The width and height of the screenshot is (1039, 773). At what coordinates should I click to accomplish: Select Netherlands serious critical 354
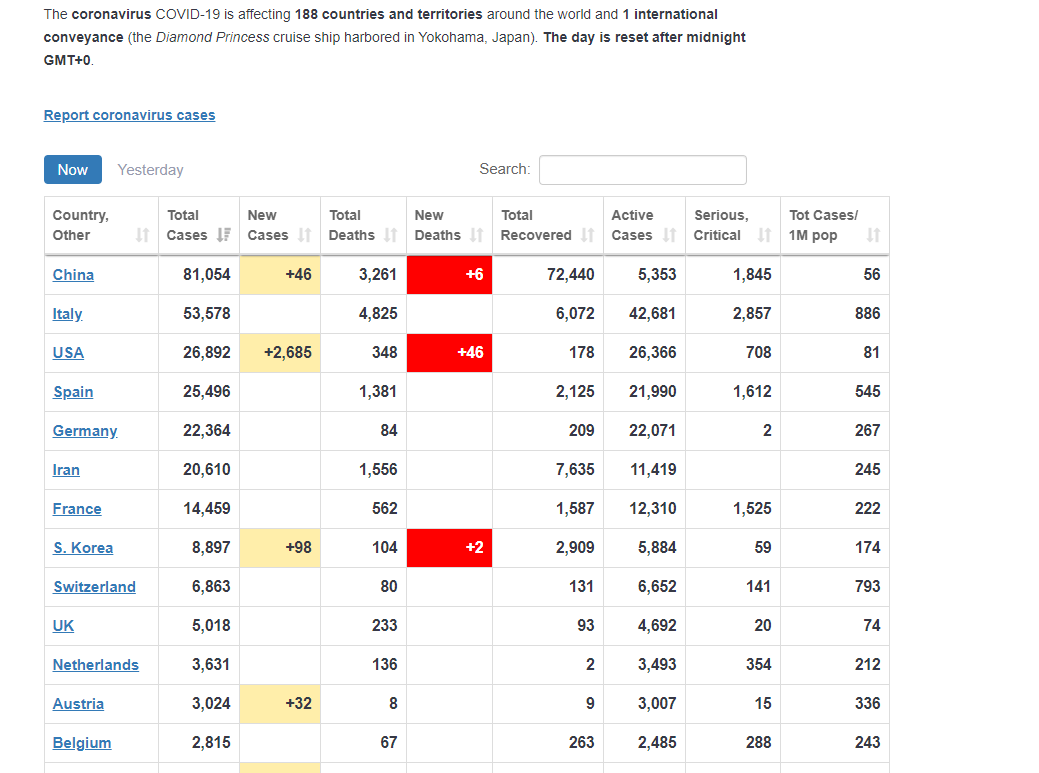(x=759, y=666)
